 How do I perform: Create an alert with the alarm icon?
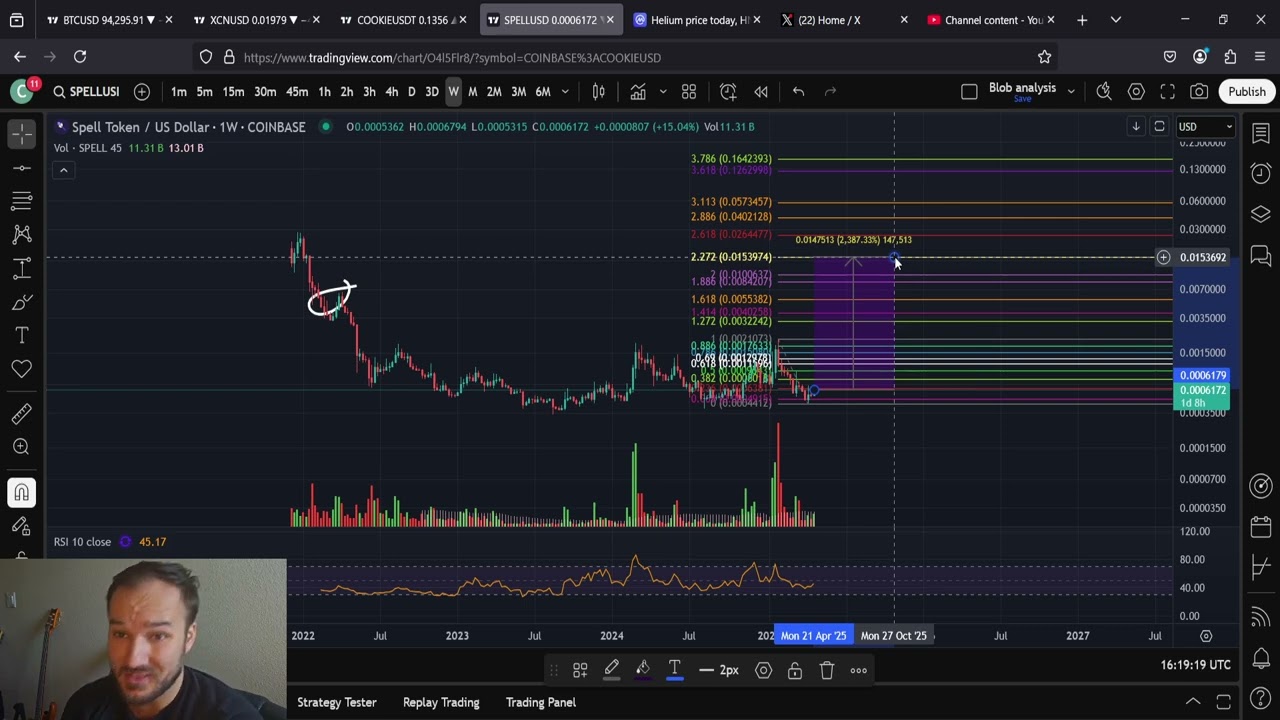tap(728, 92)
